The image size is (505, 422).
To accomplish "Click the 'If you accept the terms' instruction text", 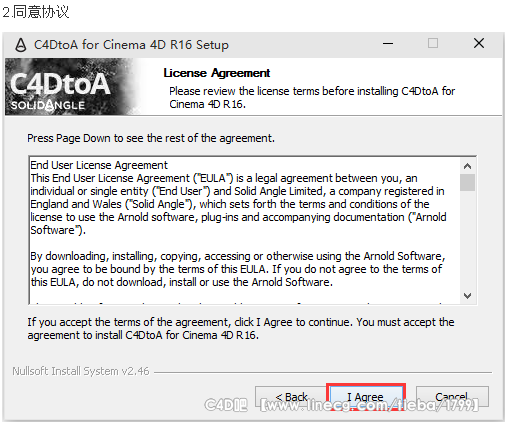I will point(241,329).
